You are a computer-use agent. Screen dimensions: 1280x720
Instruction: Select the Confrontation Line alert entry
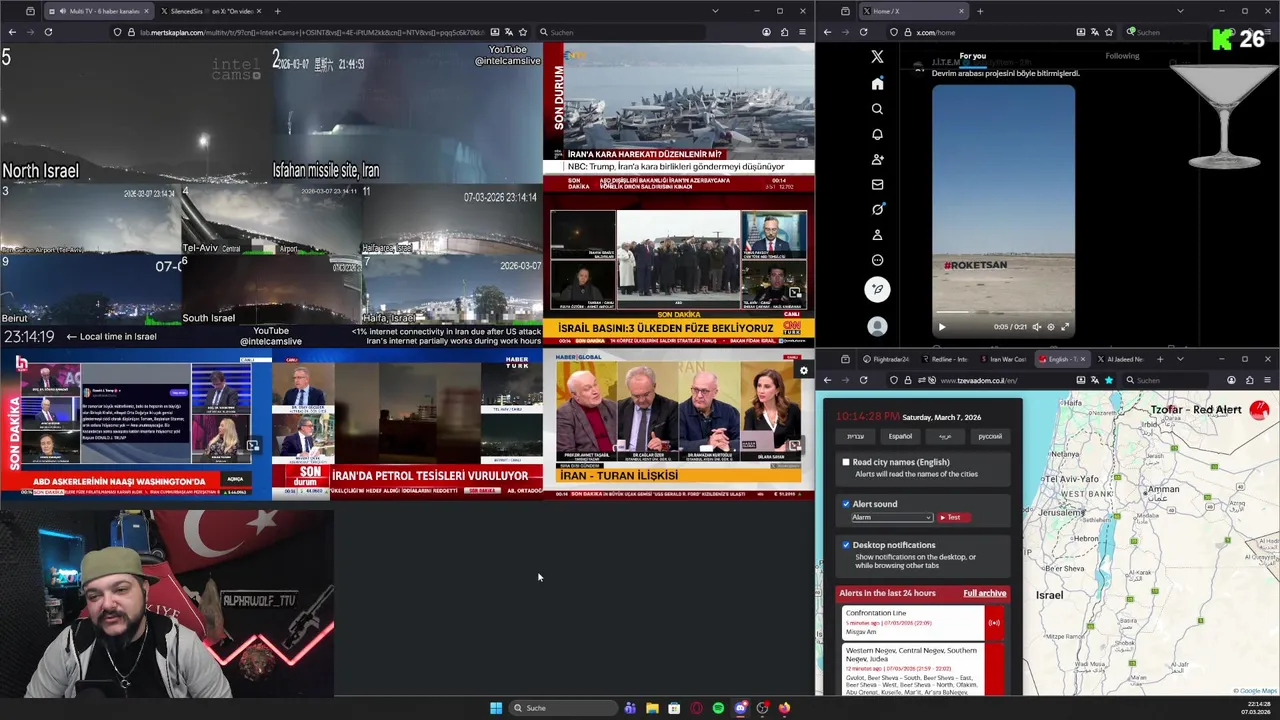tap(914, 623)
